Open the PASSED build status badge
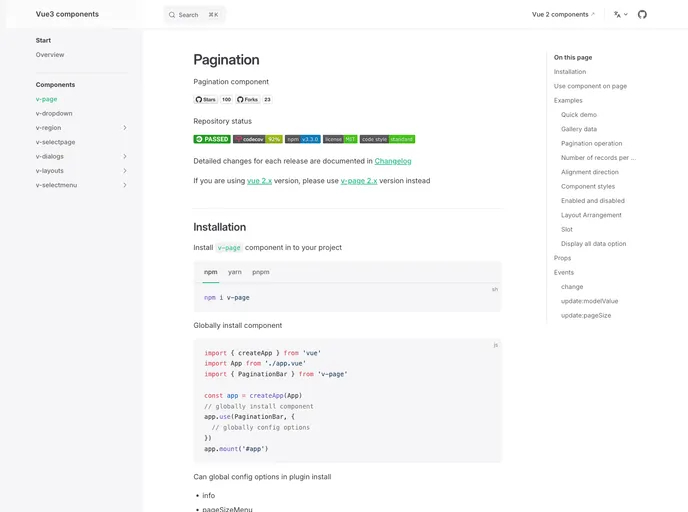 tap(212, 139)
